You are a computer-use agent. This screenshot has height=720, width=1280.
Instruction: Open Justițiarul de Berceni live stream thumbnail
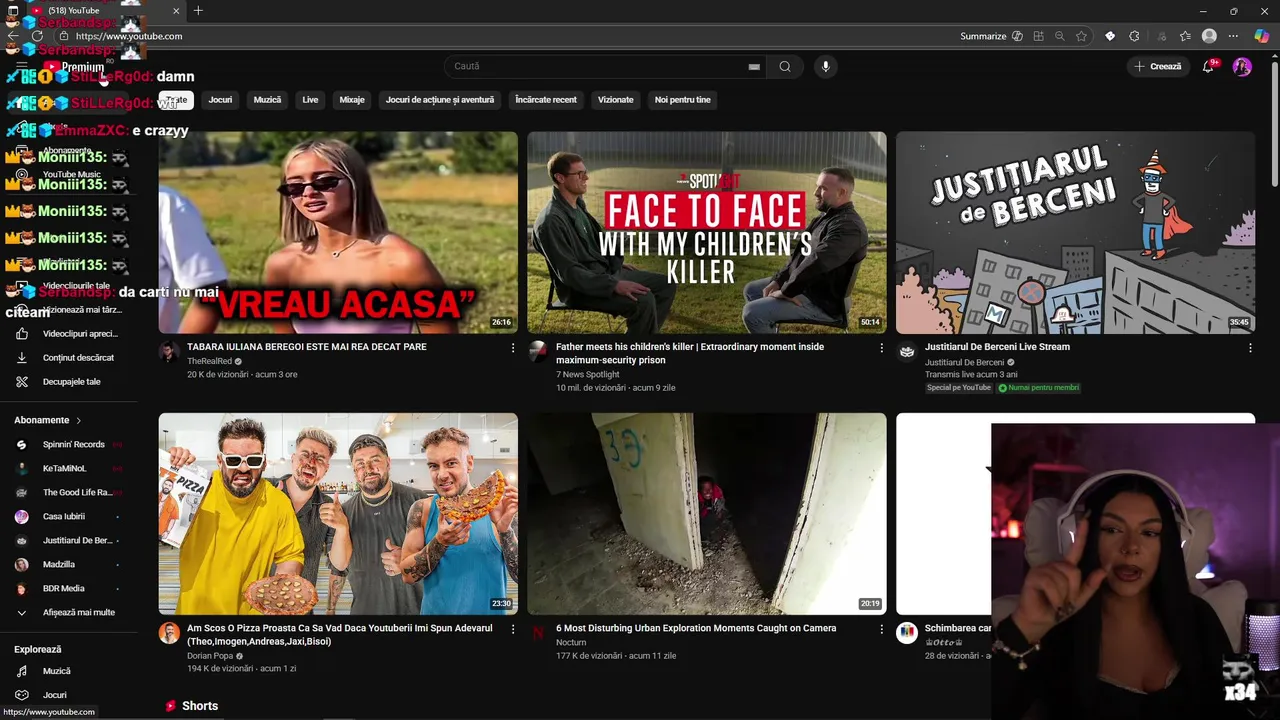click(x=1075, y=232)
